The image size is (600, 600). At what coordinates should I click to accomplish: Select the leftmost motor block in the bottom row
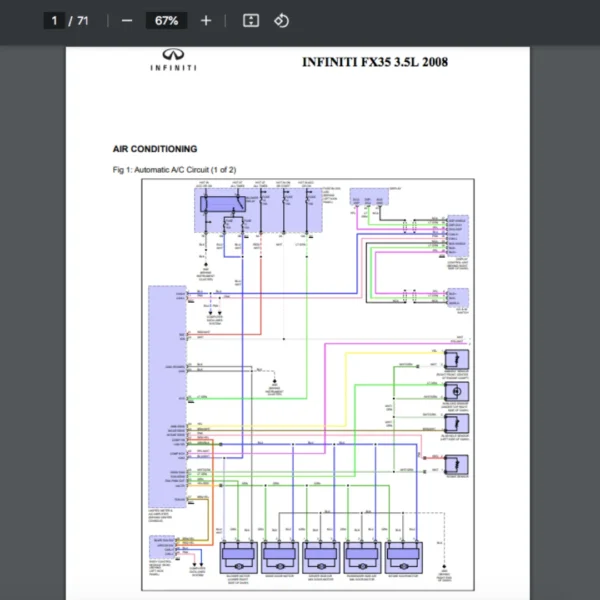pyautogui.click(x=238, y=556)
